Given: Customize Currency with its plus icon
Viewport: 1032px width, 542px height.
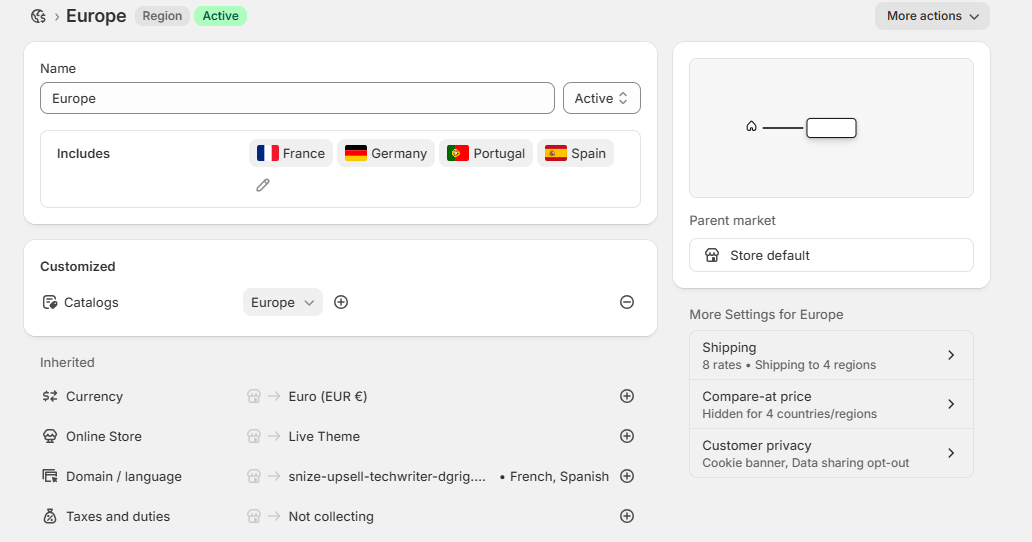Looking at the screenshot, I should [x=627, y=396].
